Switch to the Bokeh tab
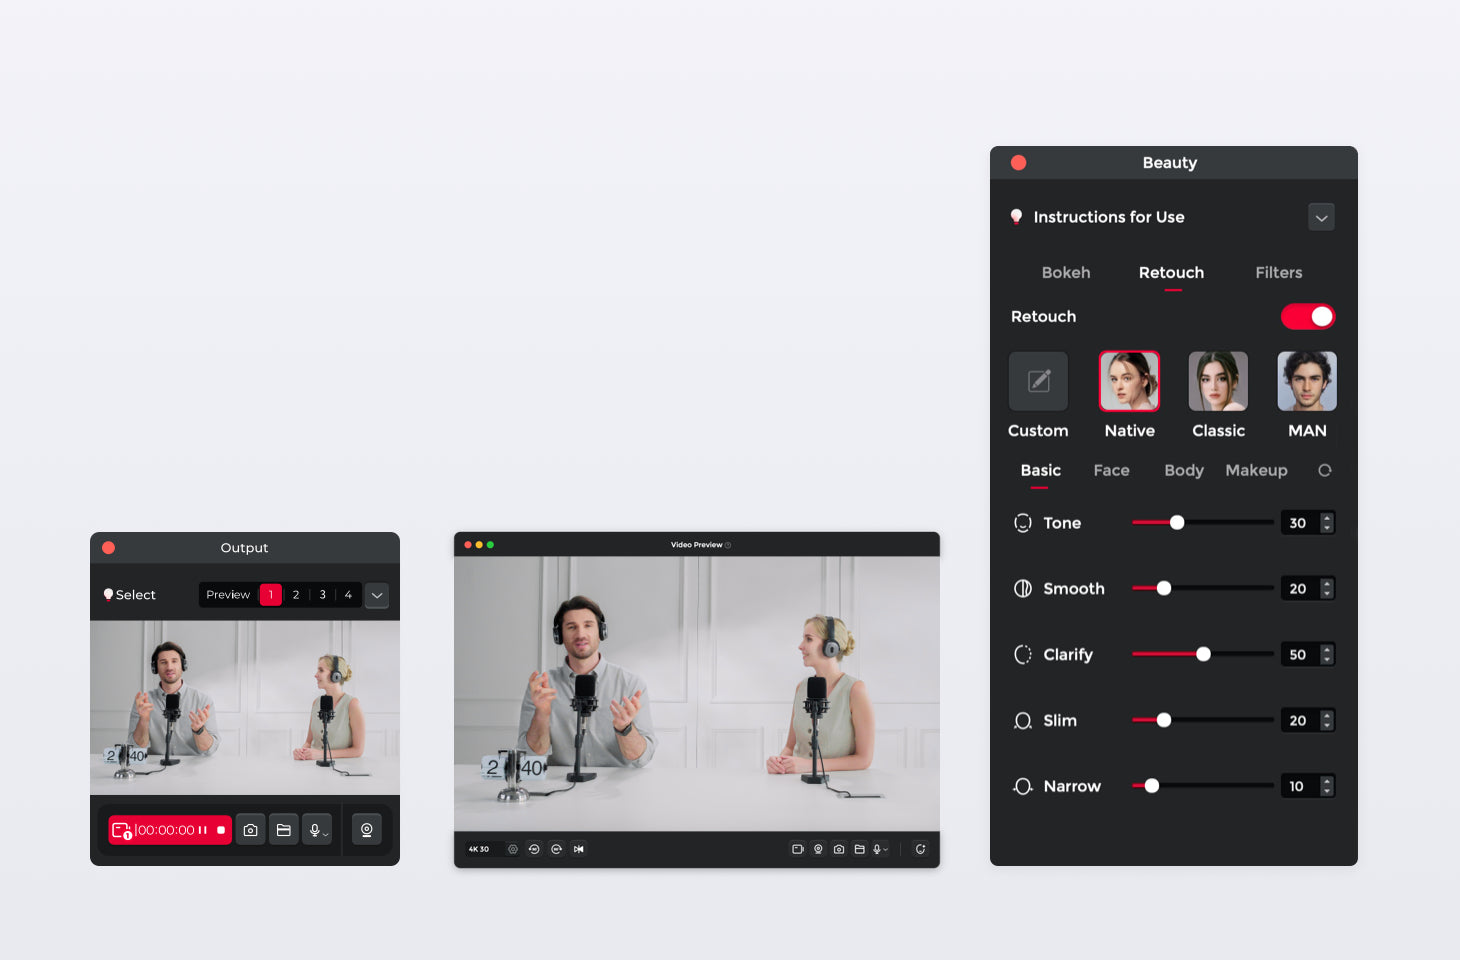Image resolution: width=1460 pixels, height=960 pixels. point(1066,273)
